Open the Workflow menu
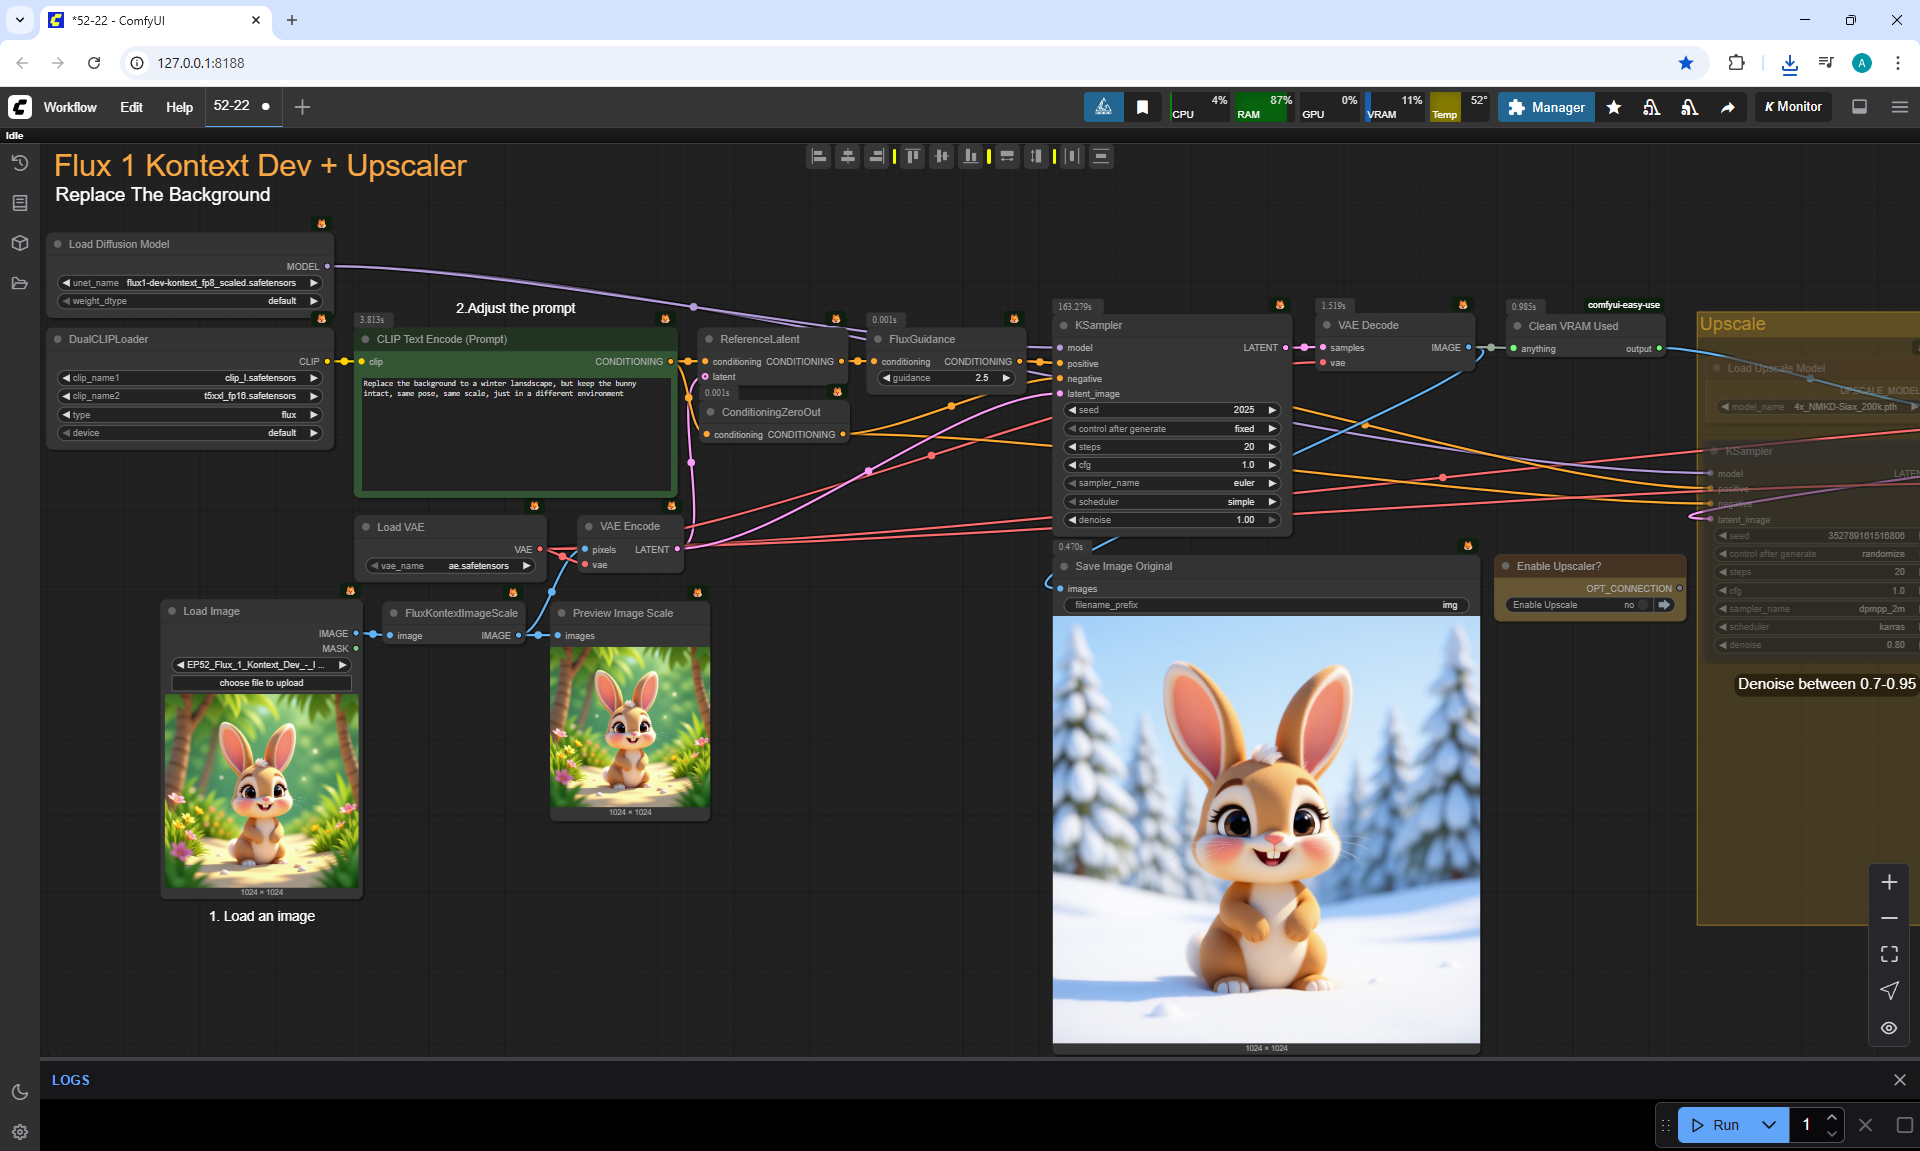This screenshot has height=1151, width=1920. coord(70,107)
